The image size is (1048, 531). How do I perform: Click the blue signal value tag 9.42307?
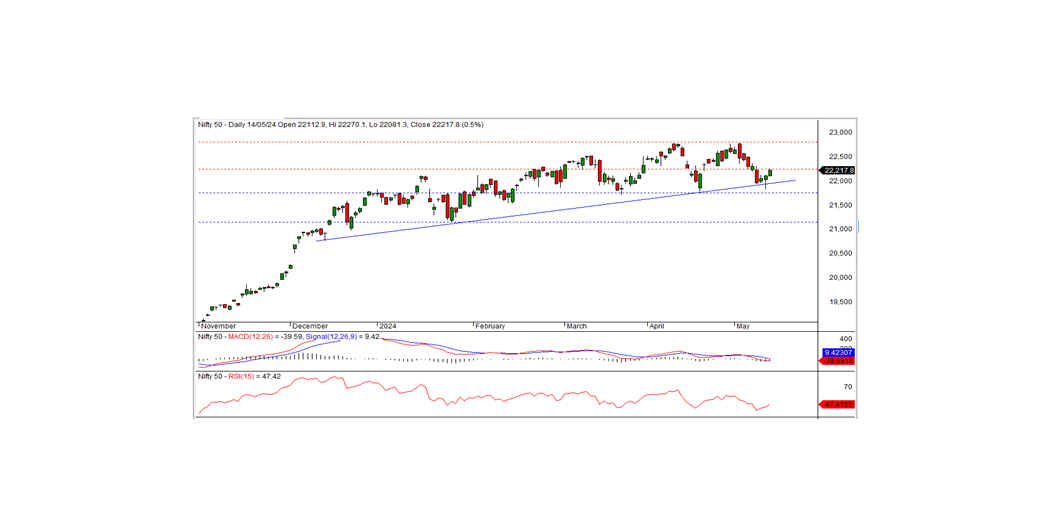[837, 352]
